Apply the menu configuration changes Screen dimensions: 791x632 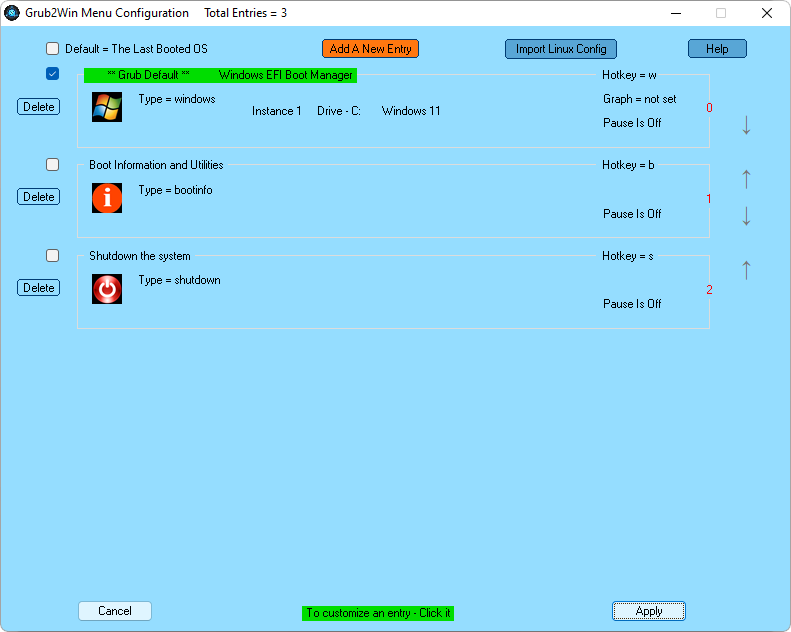tap(649, 611)
